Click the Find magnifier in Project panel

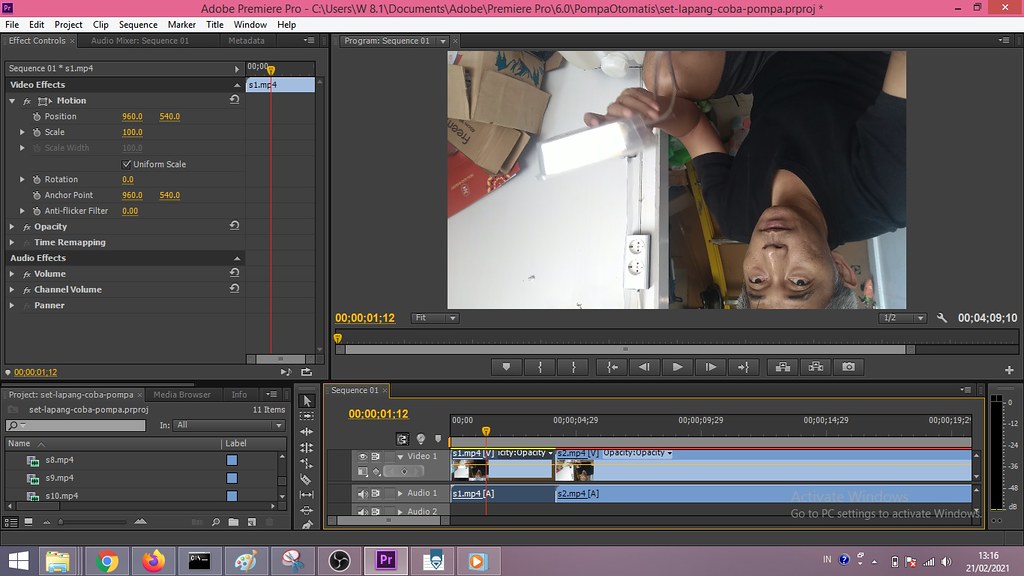point(216,522)
